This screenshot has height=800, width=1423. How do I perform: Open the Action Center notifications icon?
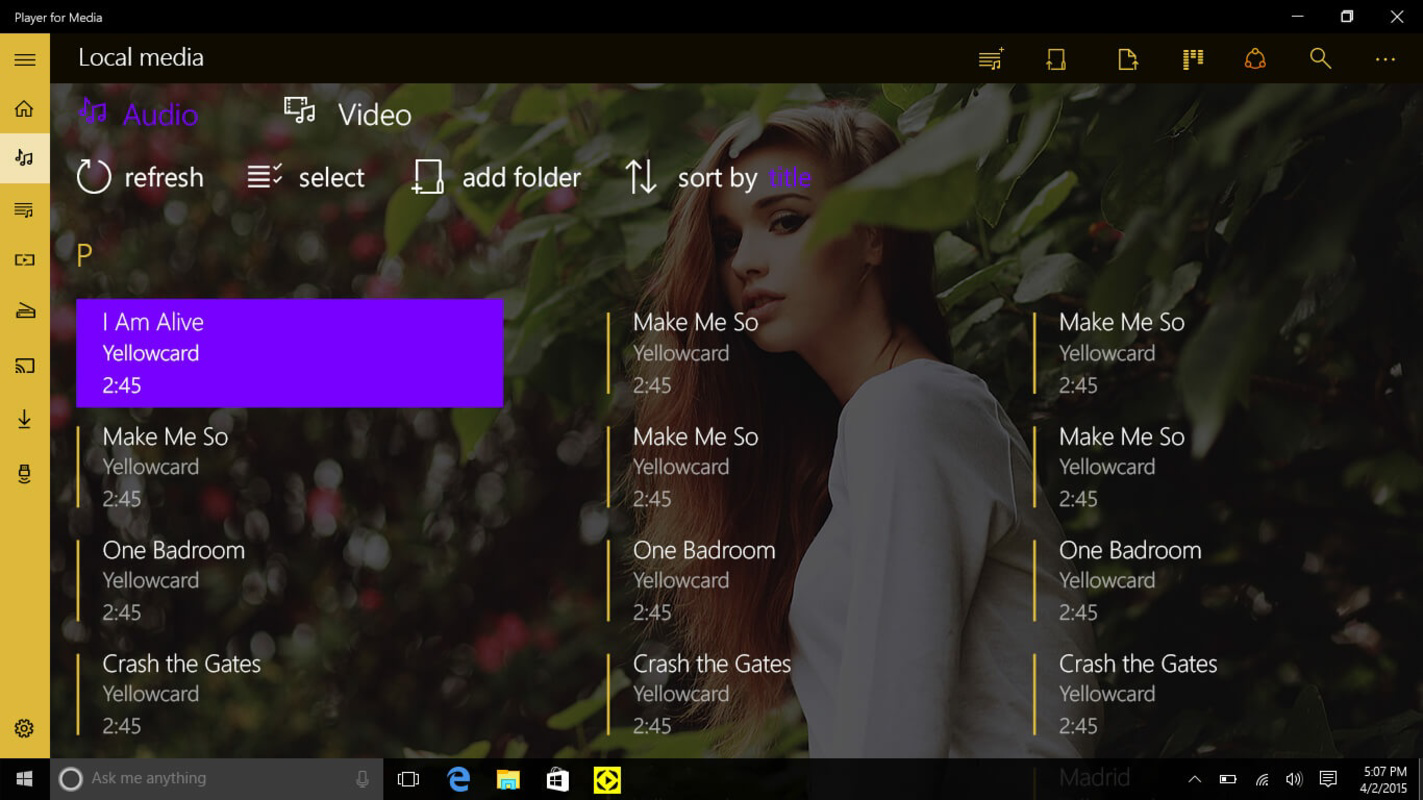pos(1328,779)
